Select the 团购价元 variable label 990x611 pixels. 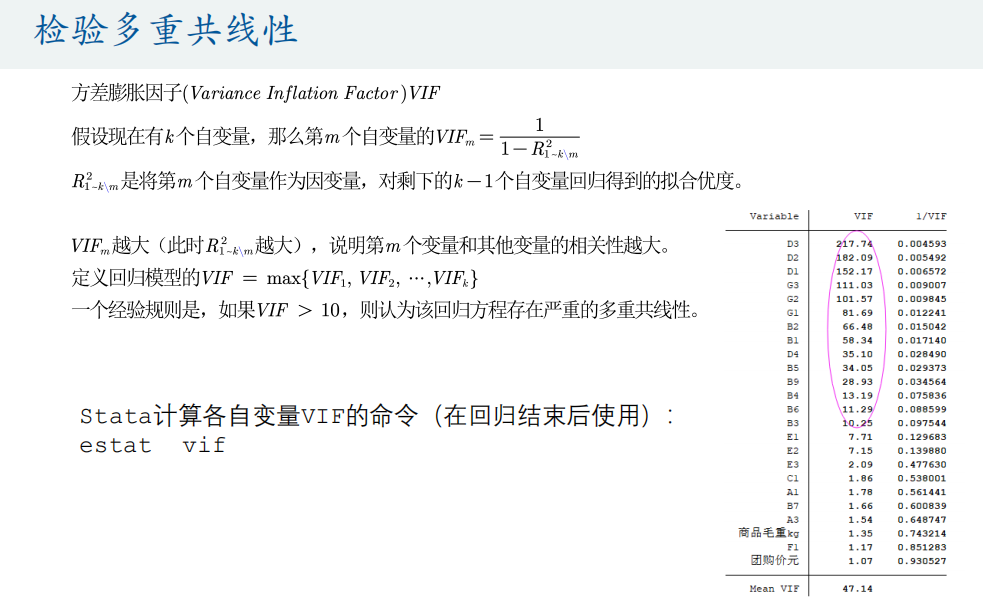[775, 561]
